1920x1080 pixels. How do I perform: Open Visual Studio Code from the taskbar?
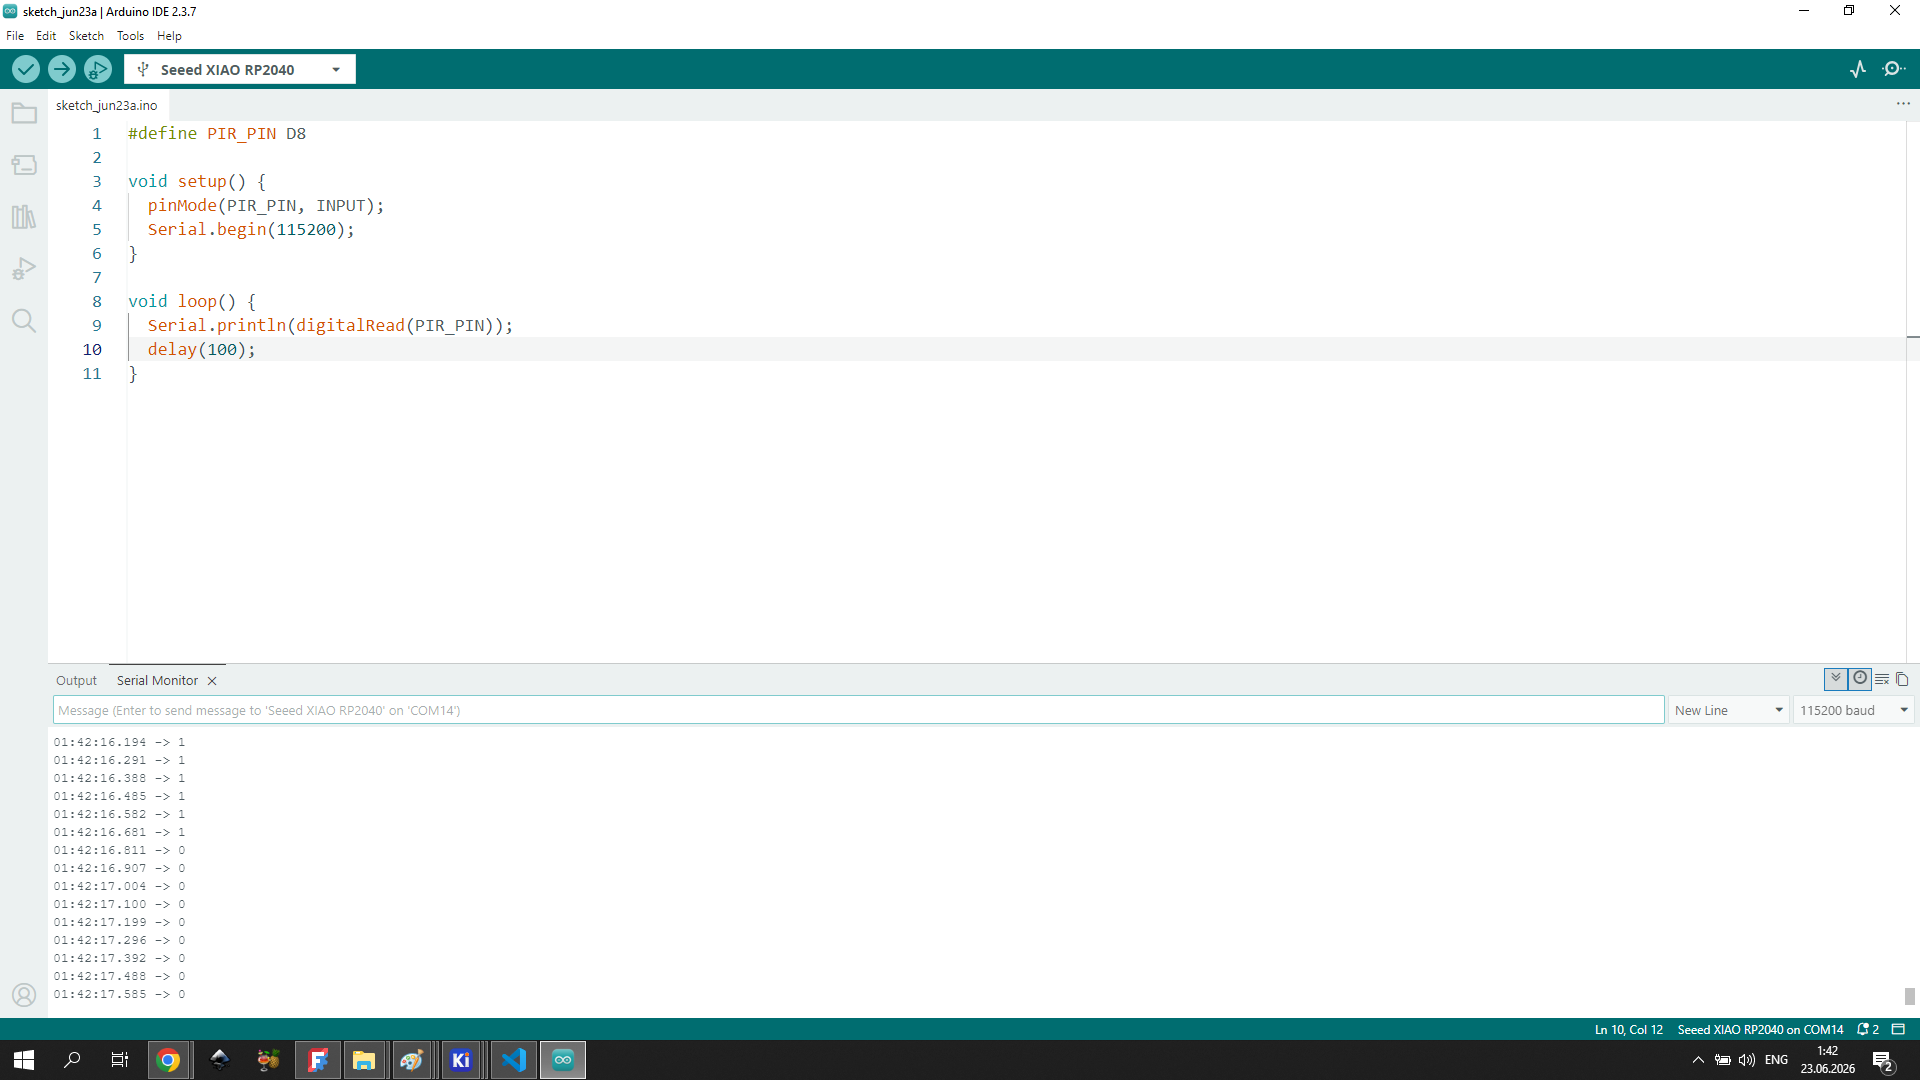point(514,1060)
